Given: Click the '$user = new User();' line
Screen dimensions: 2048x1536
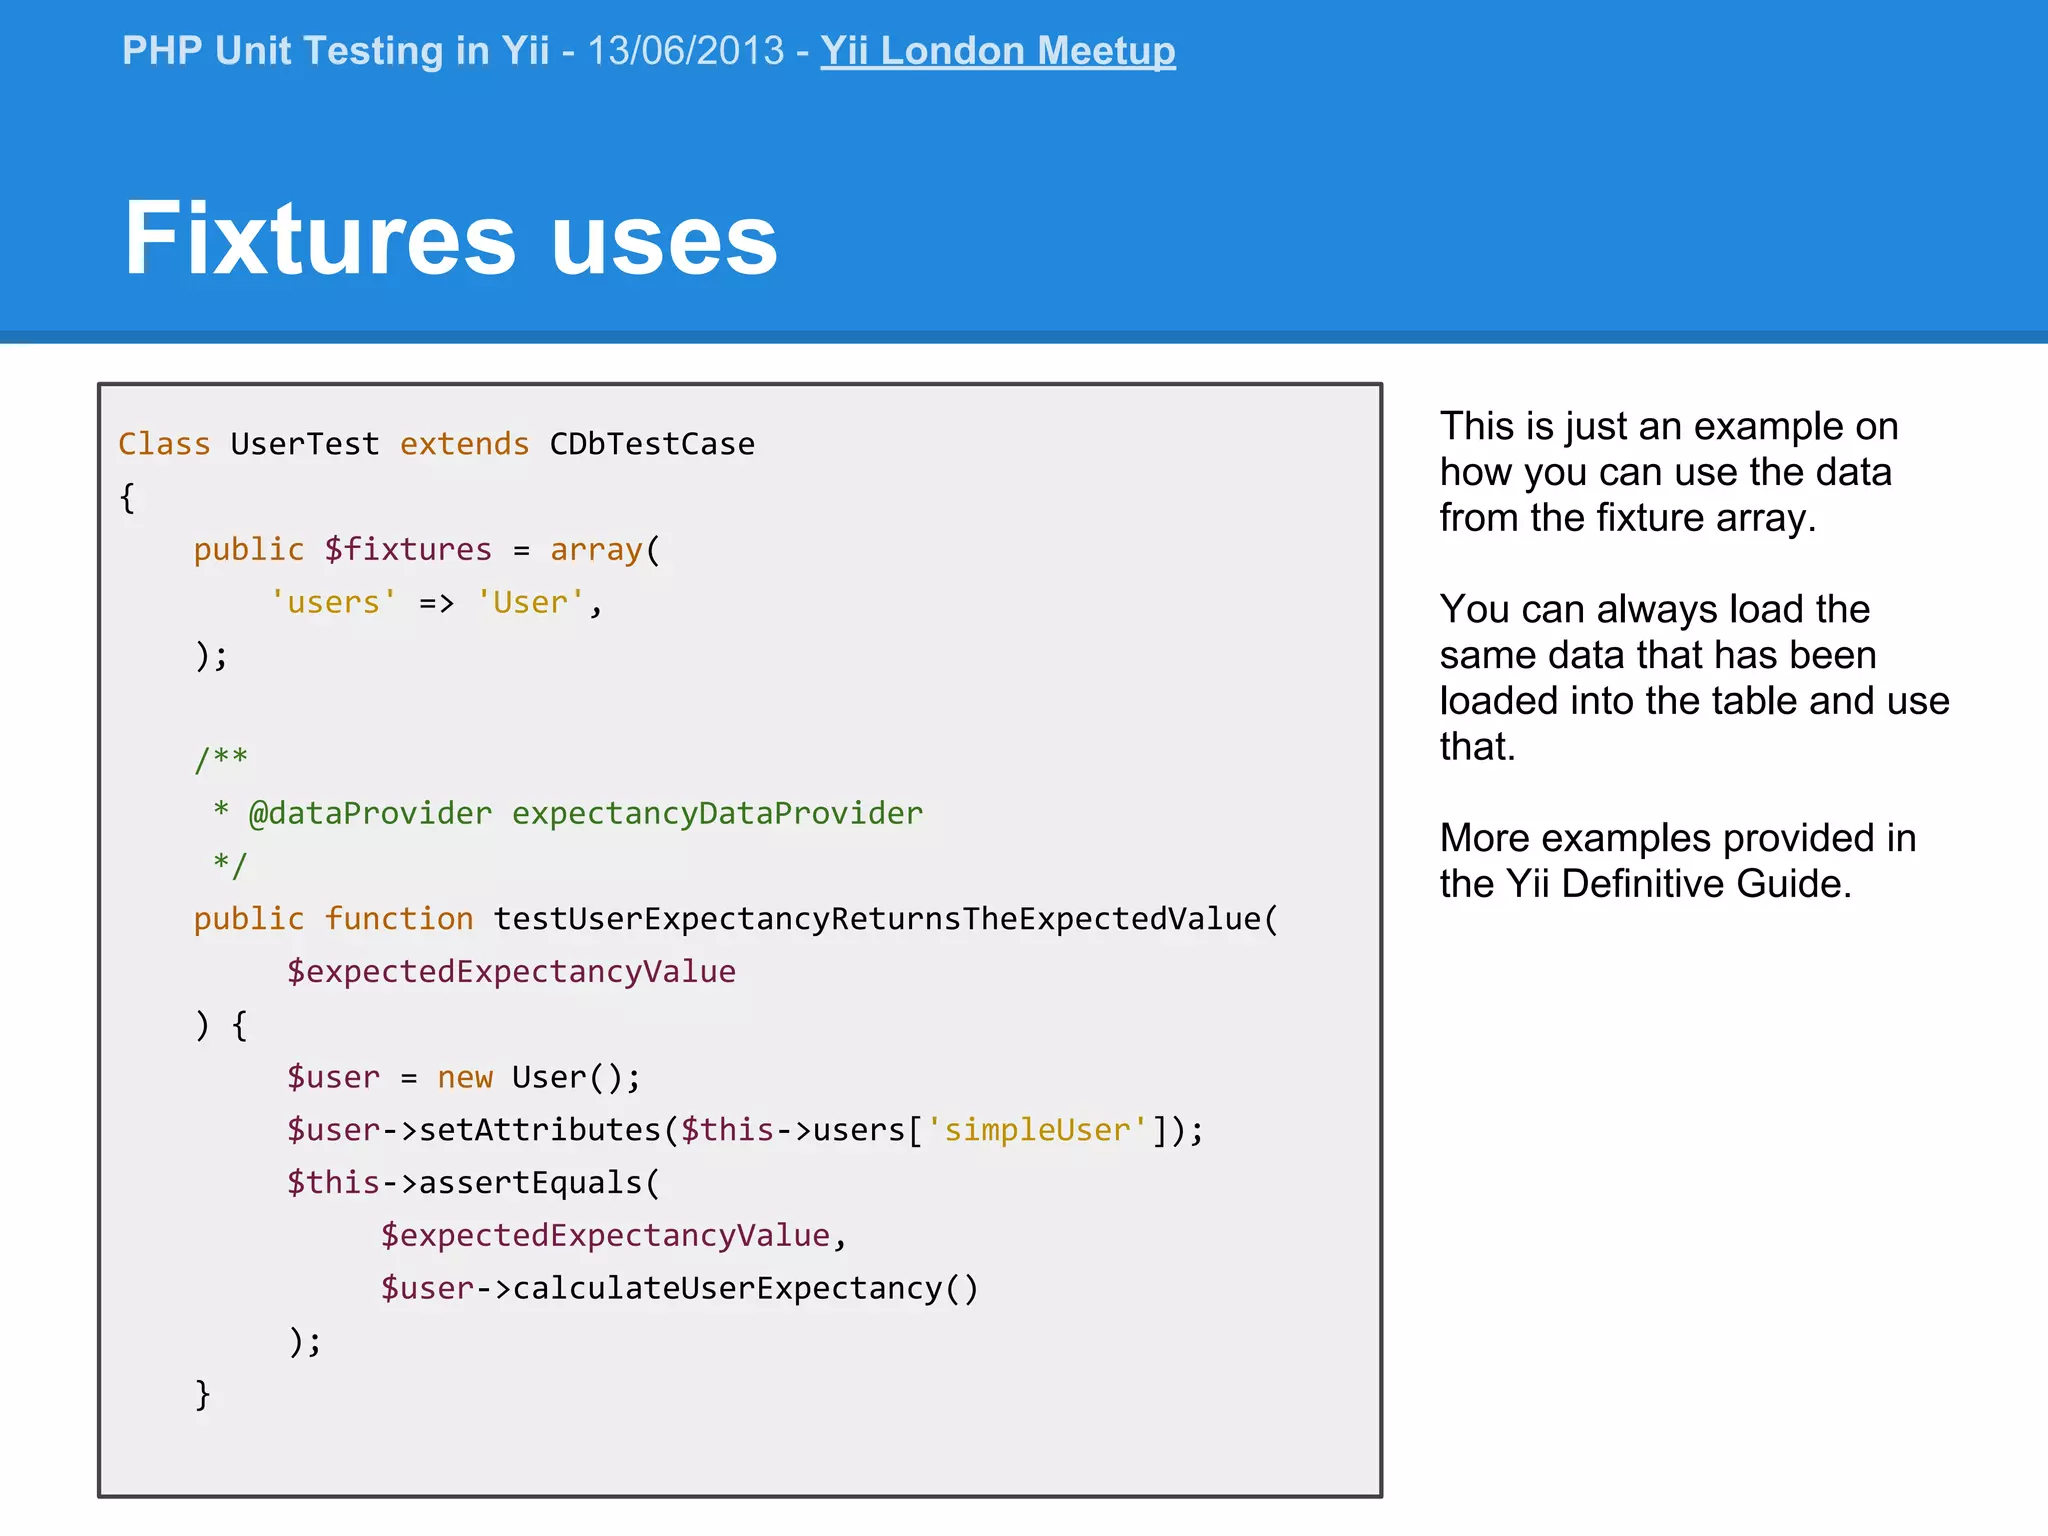Looking at the screenshot, I should pyautogui.click(x=463, y=1077).
